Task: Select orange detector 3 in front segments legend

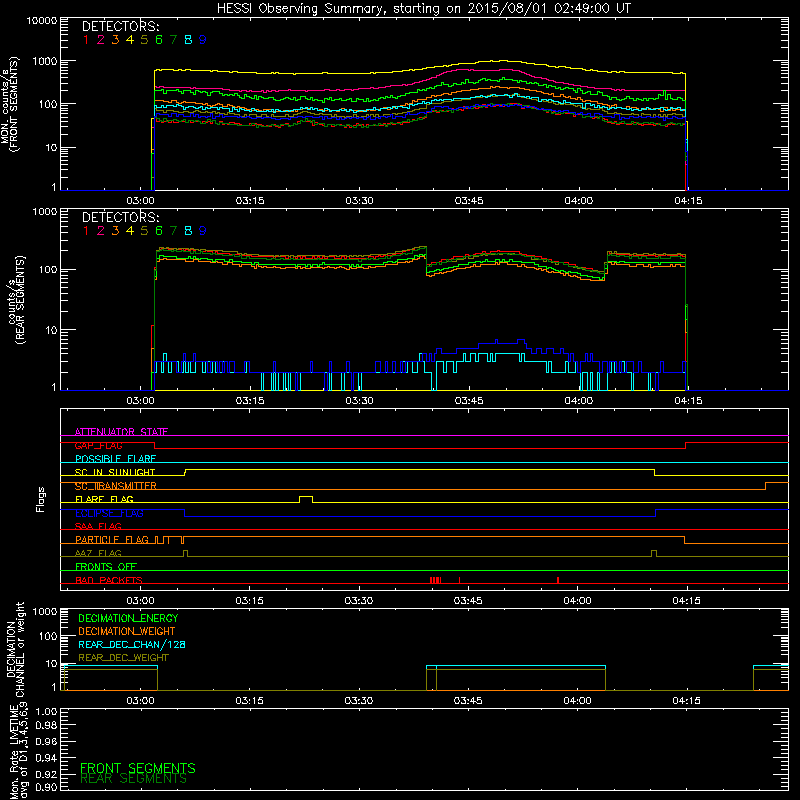Action: 115,40
